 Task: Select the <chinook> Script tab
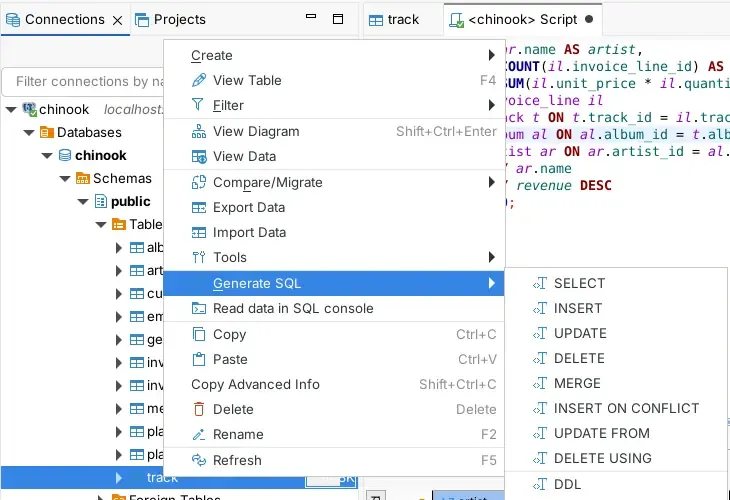pos(522,20)
